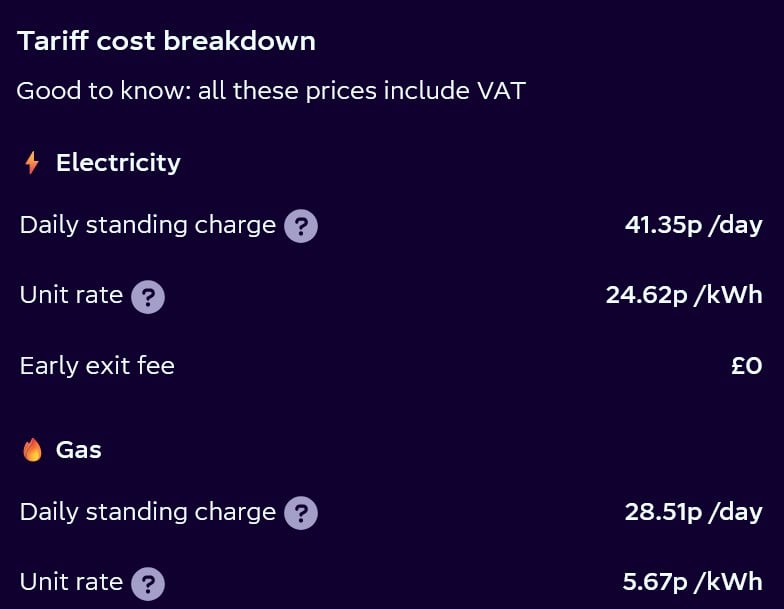Screen dimensions: 784x609
Task: Click the Early exit fee label
Action: click(x=98, y=366)
